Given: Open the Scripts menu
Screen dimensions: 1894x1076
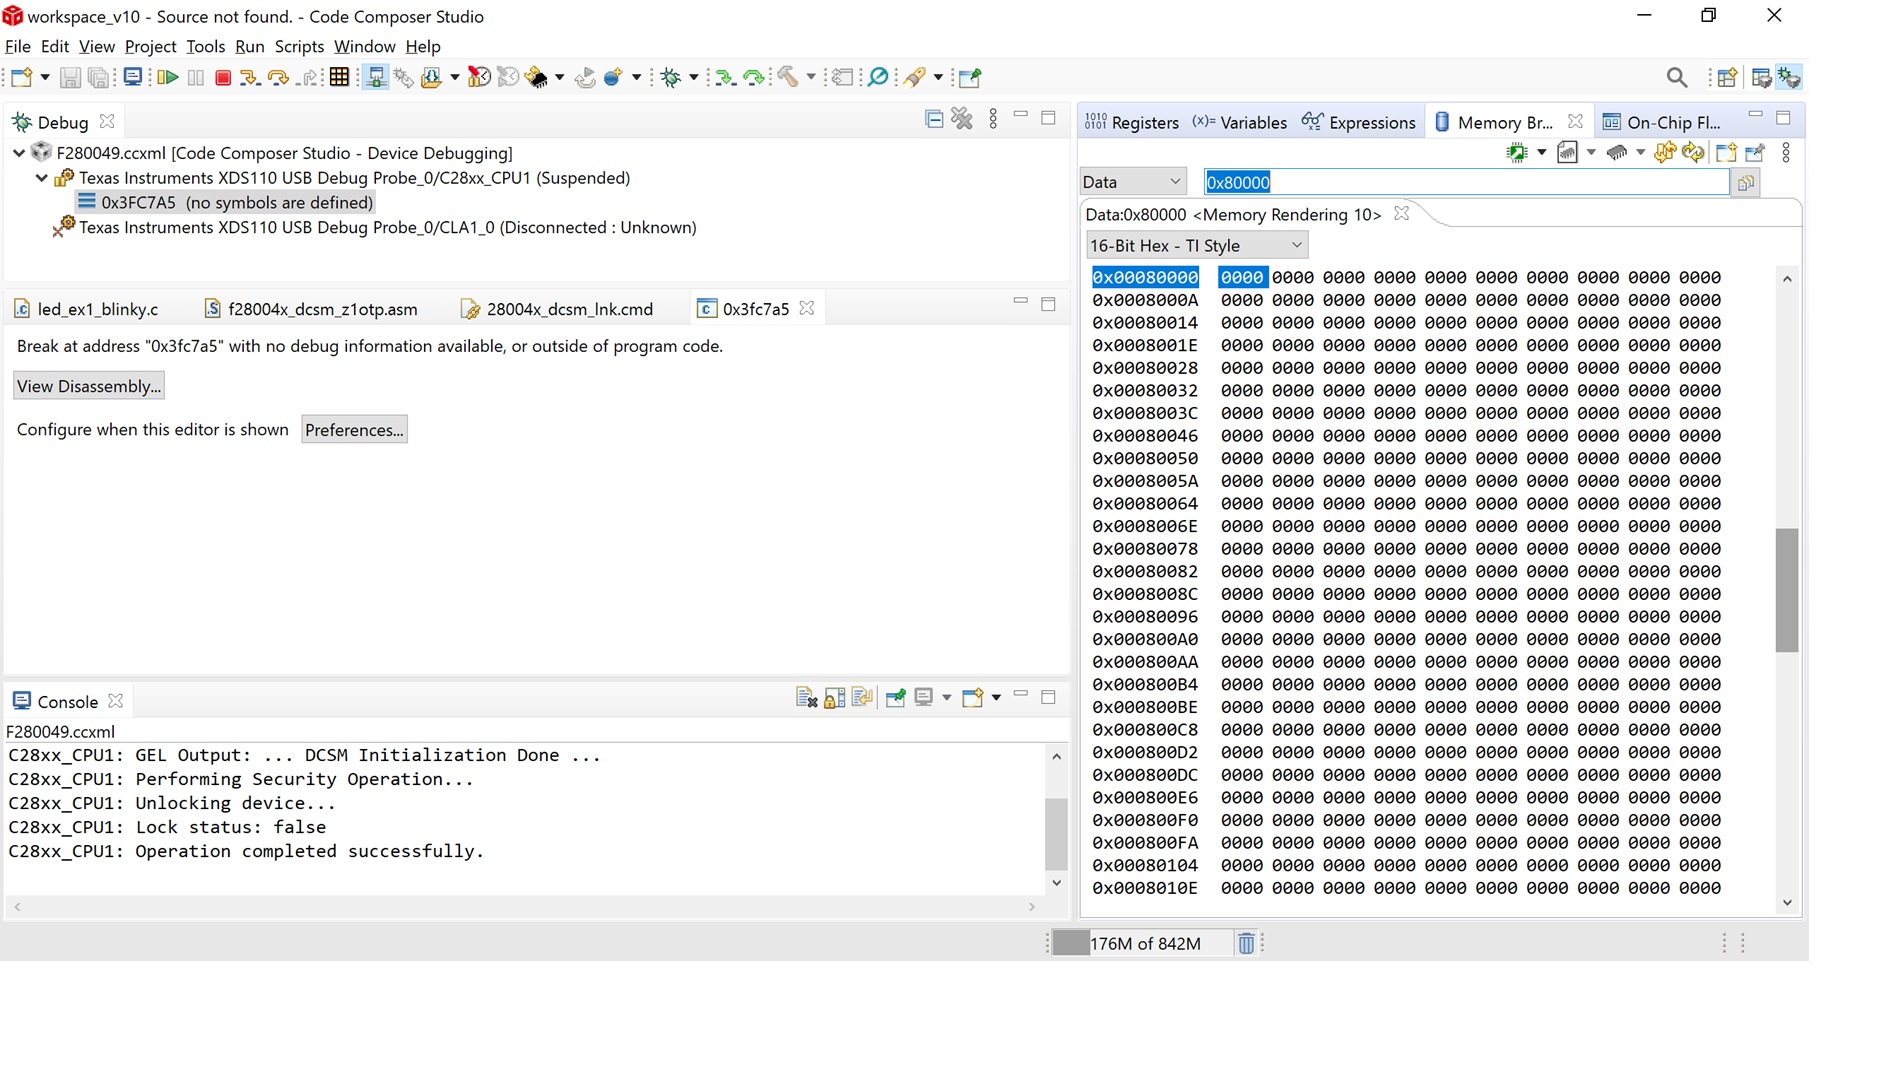Looking at the screenshot, I should (299, 47).
